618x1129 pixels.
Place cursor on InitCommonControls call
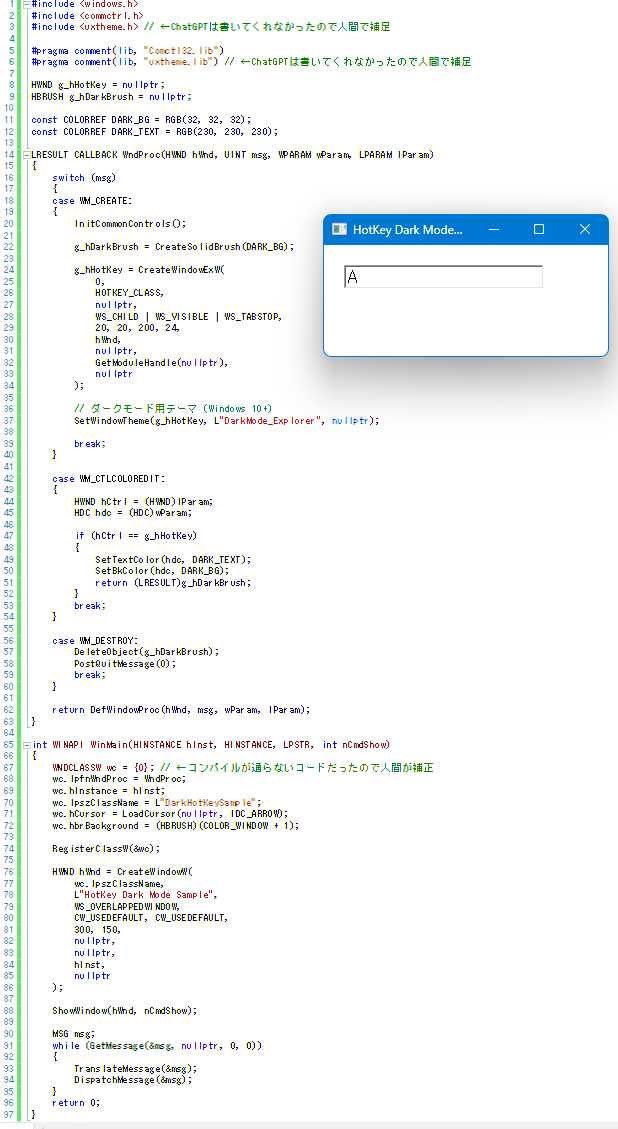pyautogui.click(x=128, y=224)
